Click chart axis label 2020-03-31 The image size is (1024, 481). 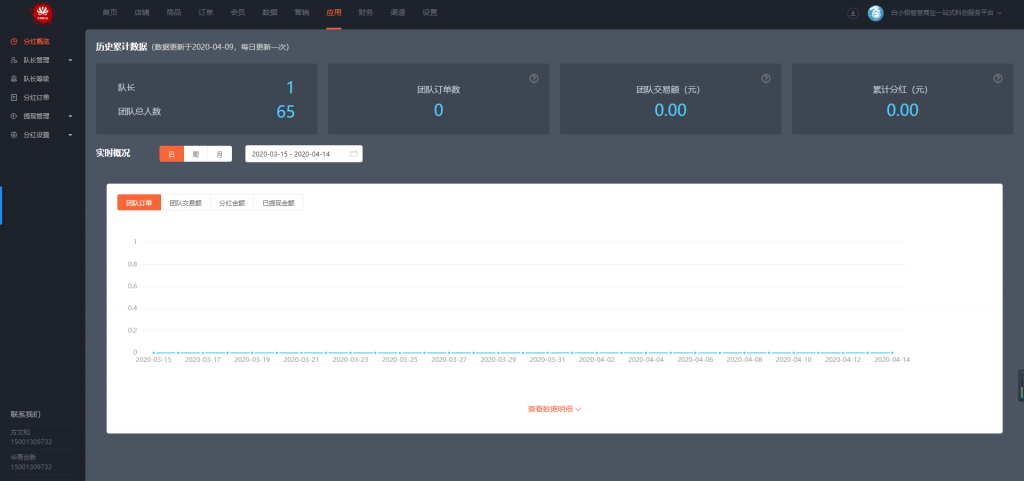click(547, 360)
